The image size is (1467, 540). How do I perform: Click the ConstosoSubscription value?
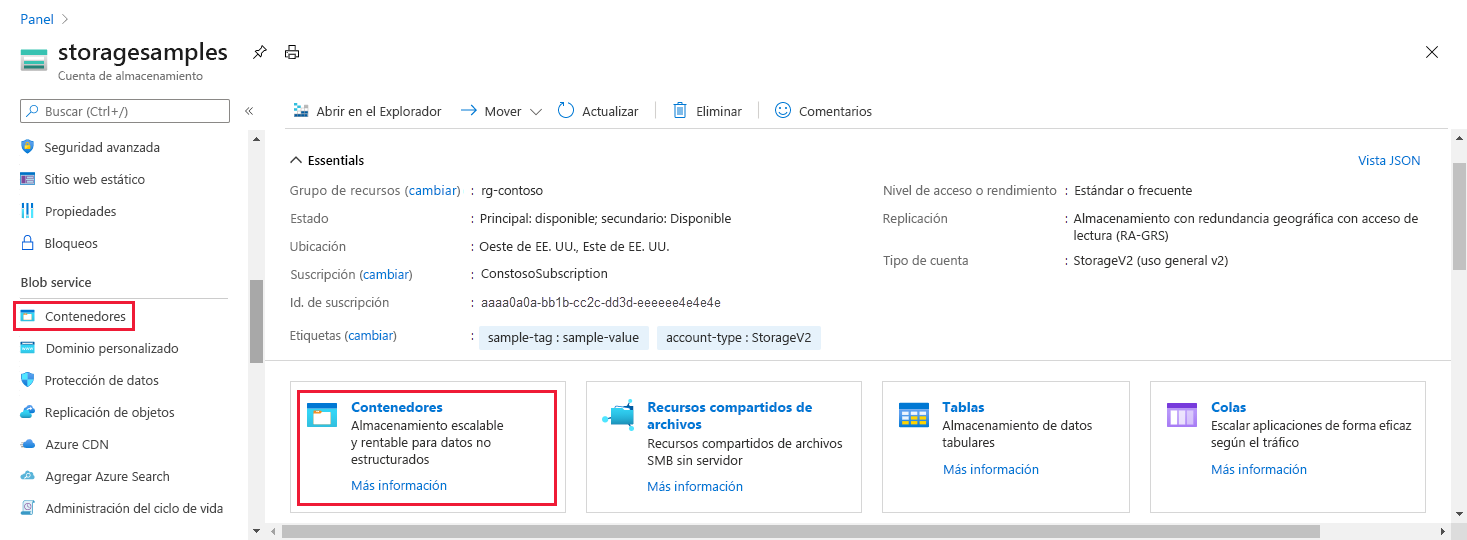544,273
